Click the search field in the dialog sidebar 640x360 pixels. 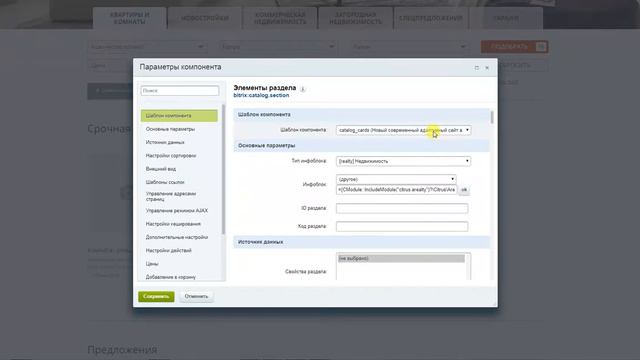coord(180,91)
